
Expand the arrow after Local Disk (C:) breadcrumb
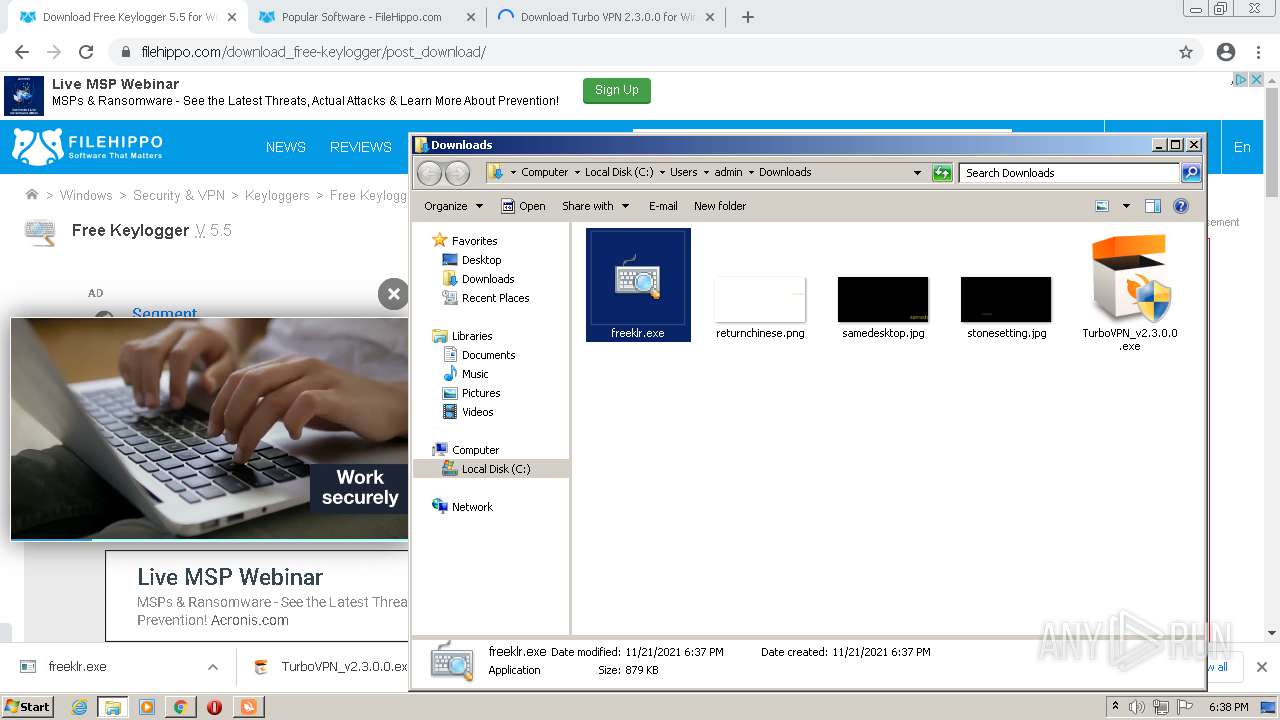pos(662,172)
